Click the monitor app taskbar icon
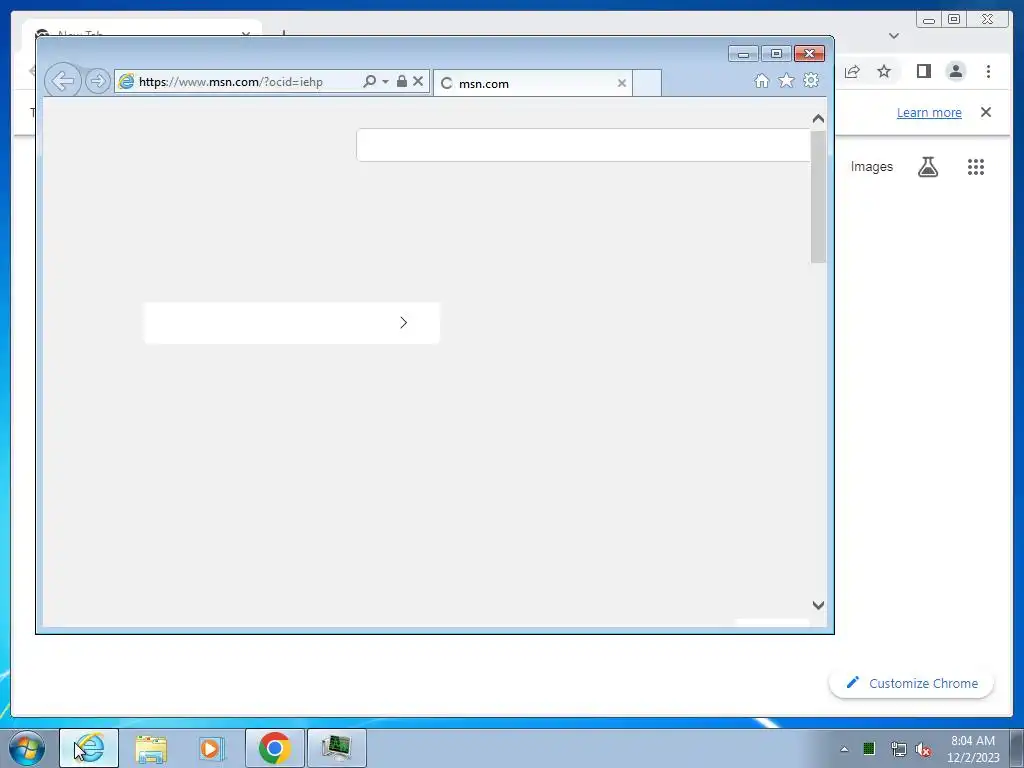This screenshot has height=768, width=1024. [x=336, y=748]
